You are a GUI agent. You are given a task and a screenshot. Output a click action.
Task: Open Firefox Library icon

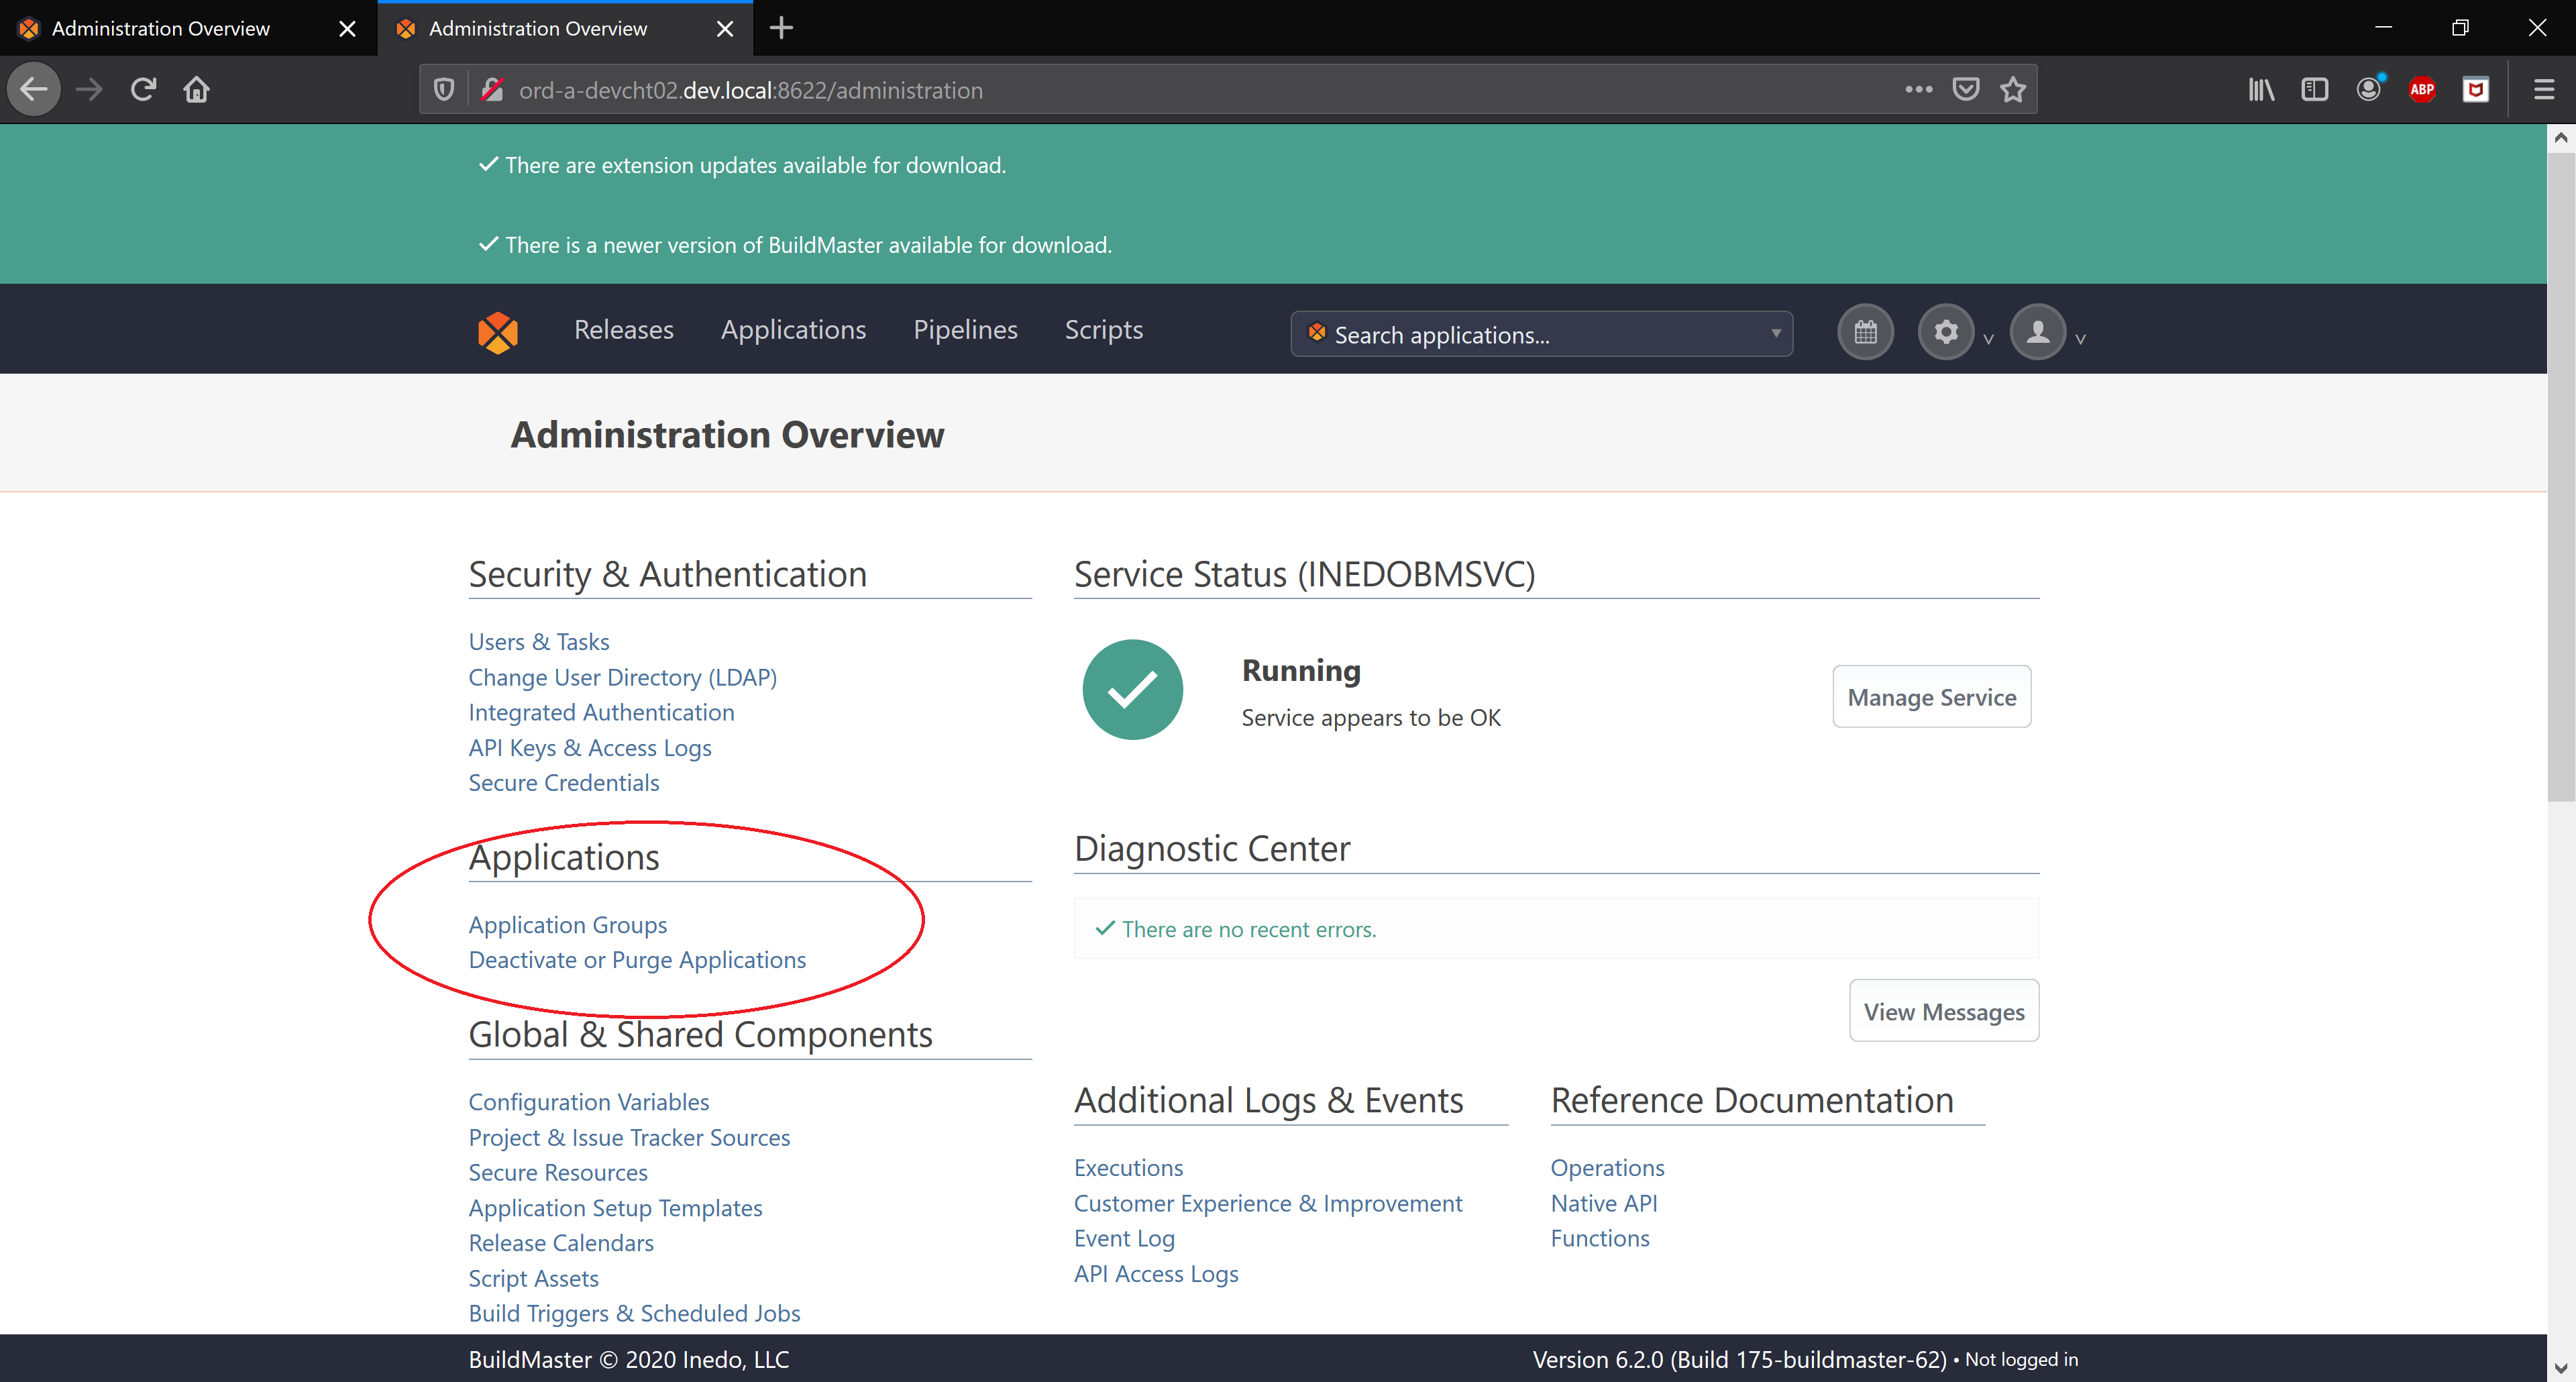tap(2261, 89)
